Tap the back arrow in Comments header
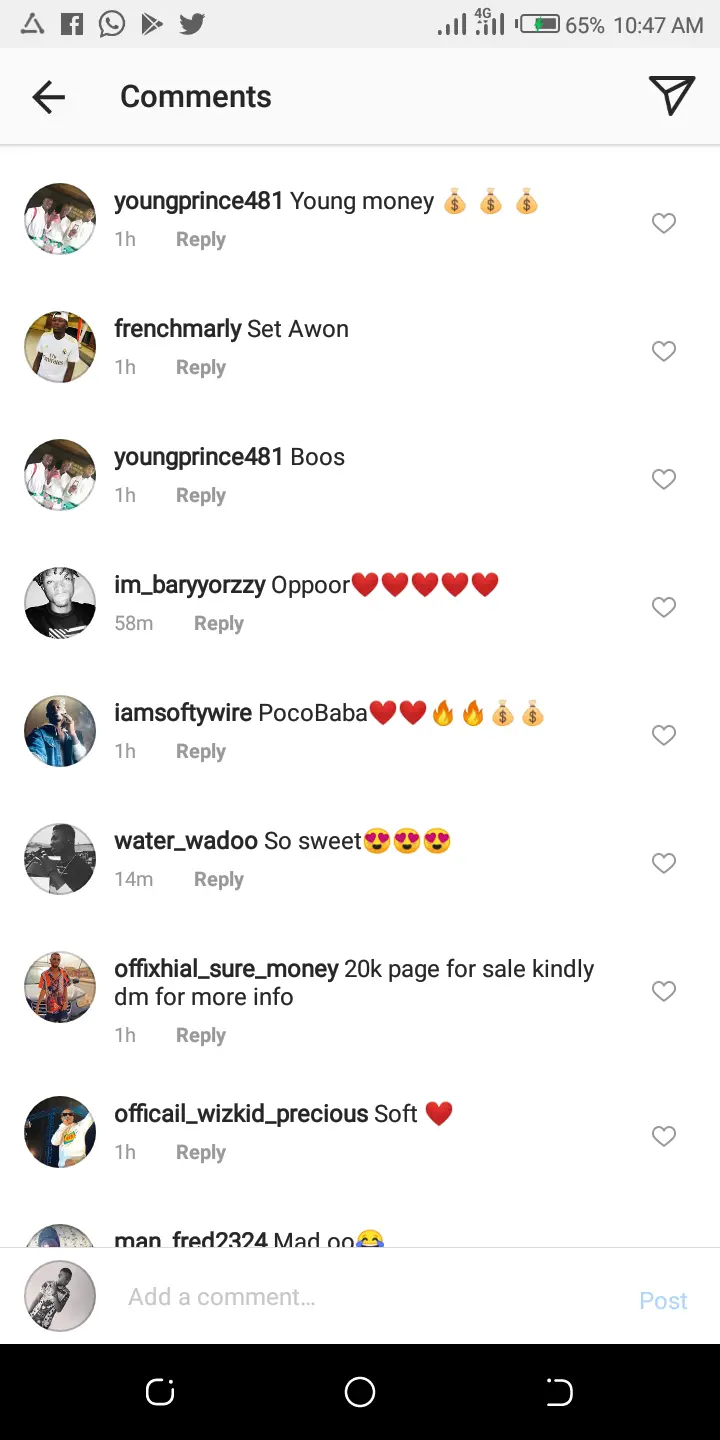This screenshot has width=720, height=1440. 48,97
